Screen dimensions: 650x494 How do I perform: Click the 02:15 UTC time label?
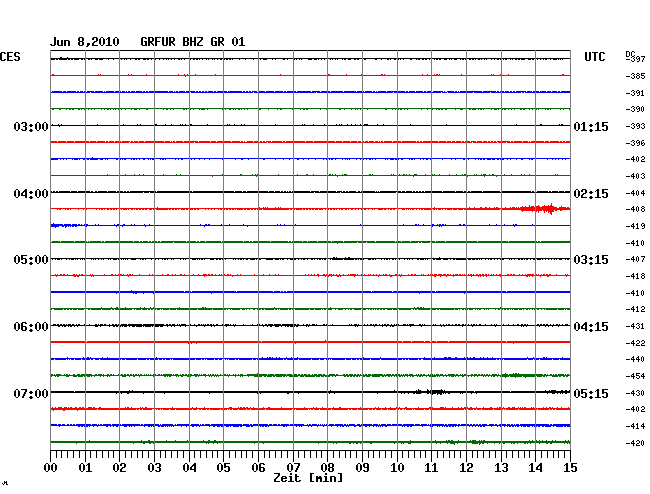point(591,194)
